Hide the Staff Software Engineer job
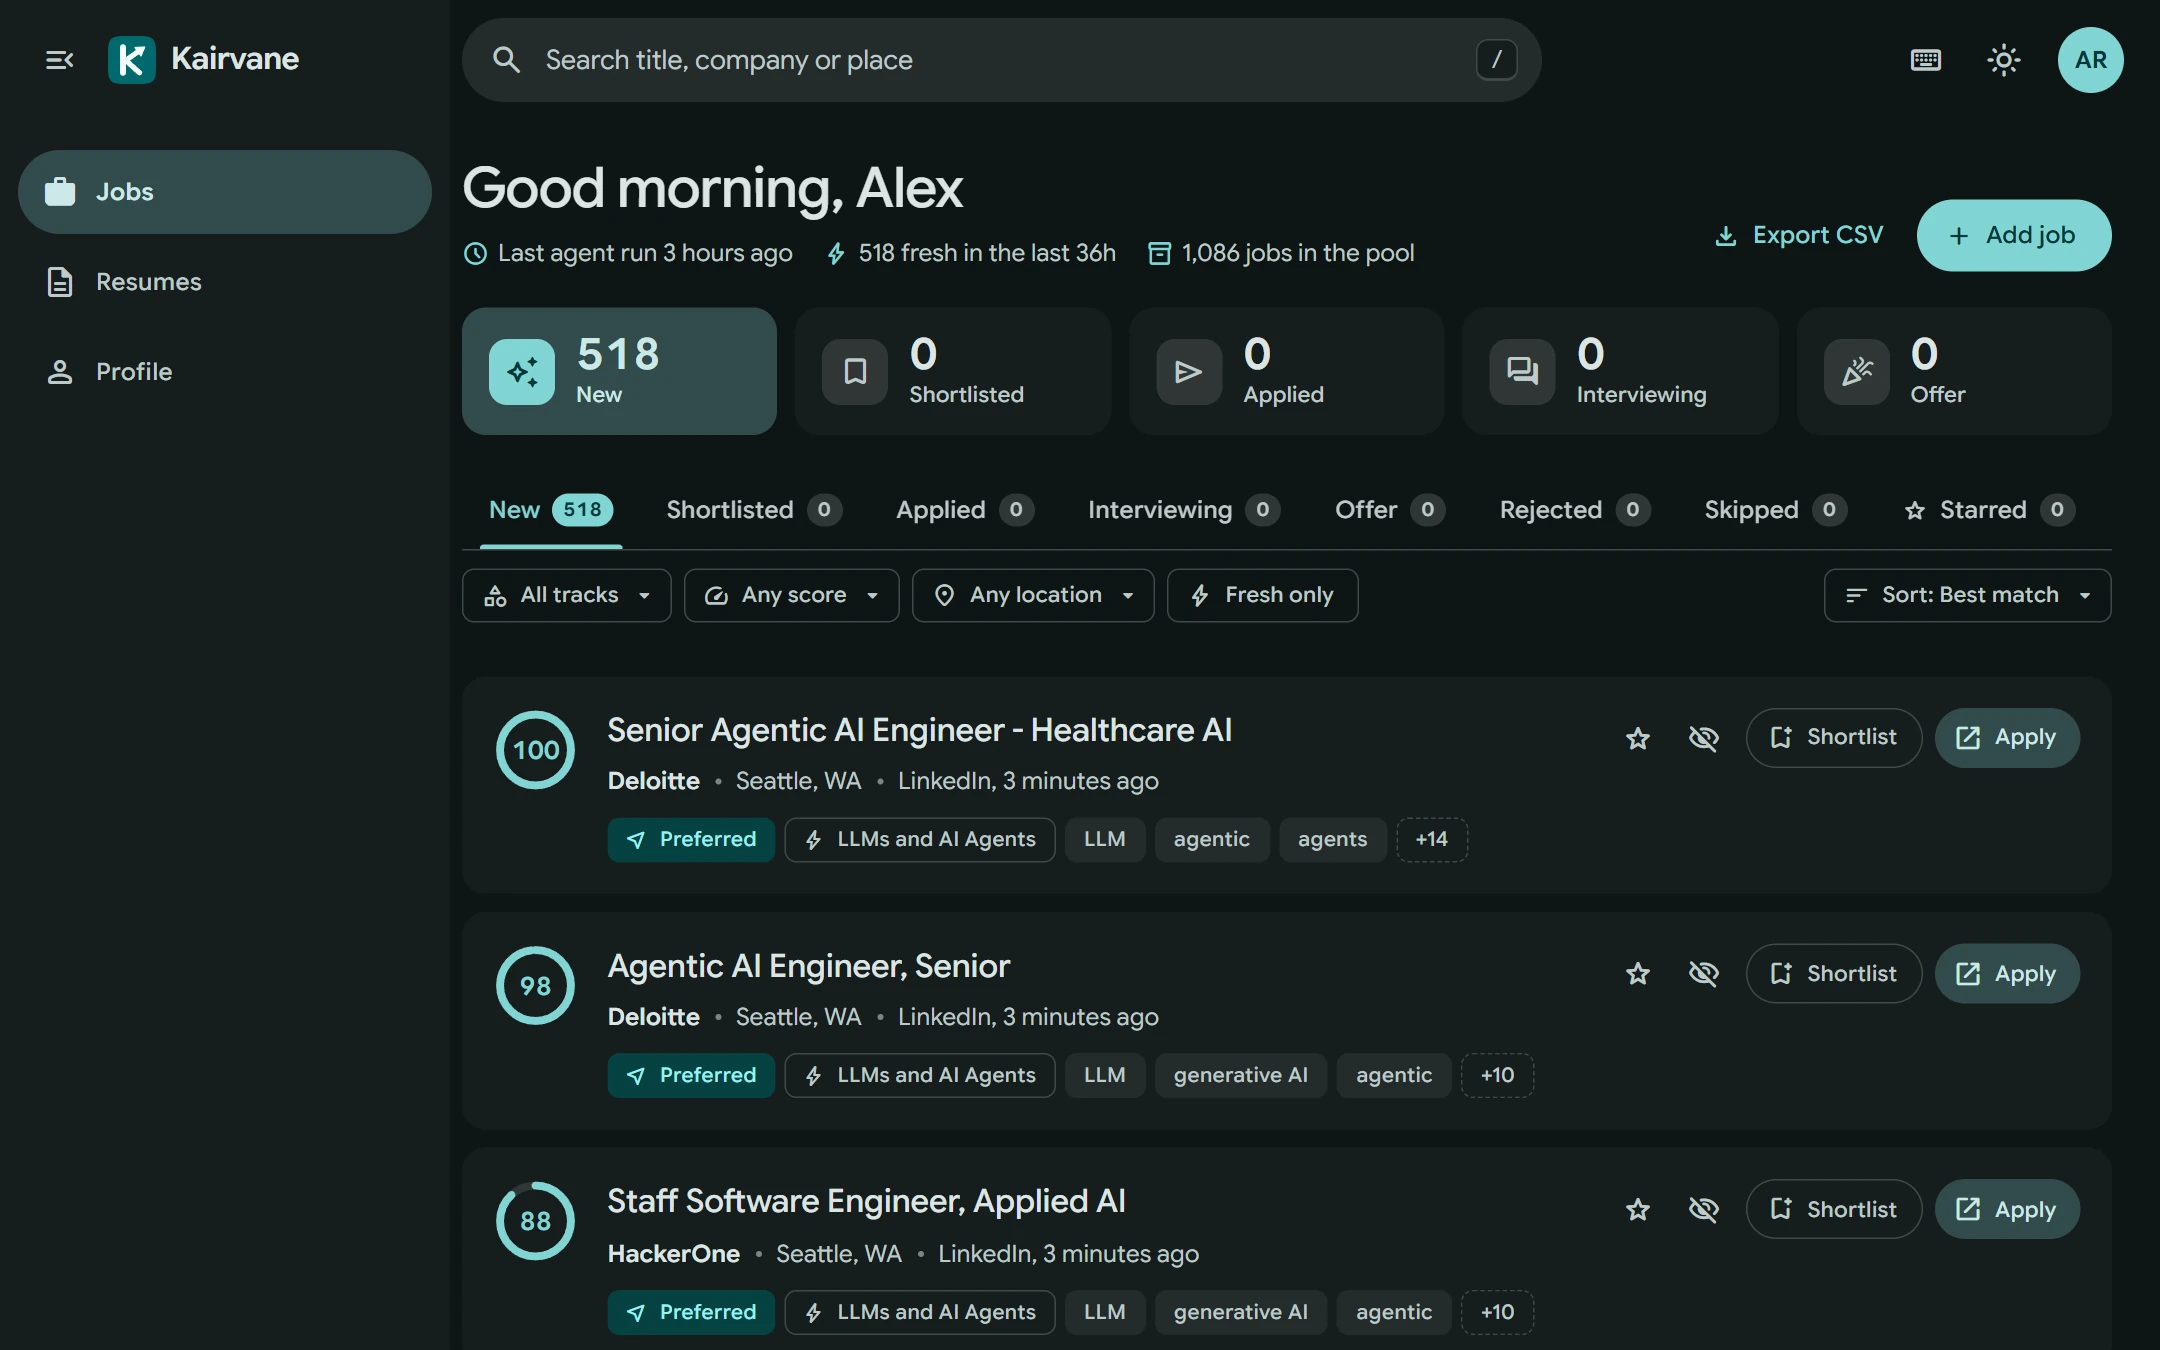 pyautogui.click(x=1704, y=1210)
